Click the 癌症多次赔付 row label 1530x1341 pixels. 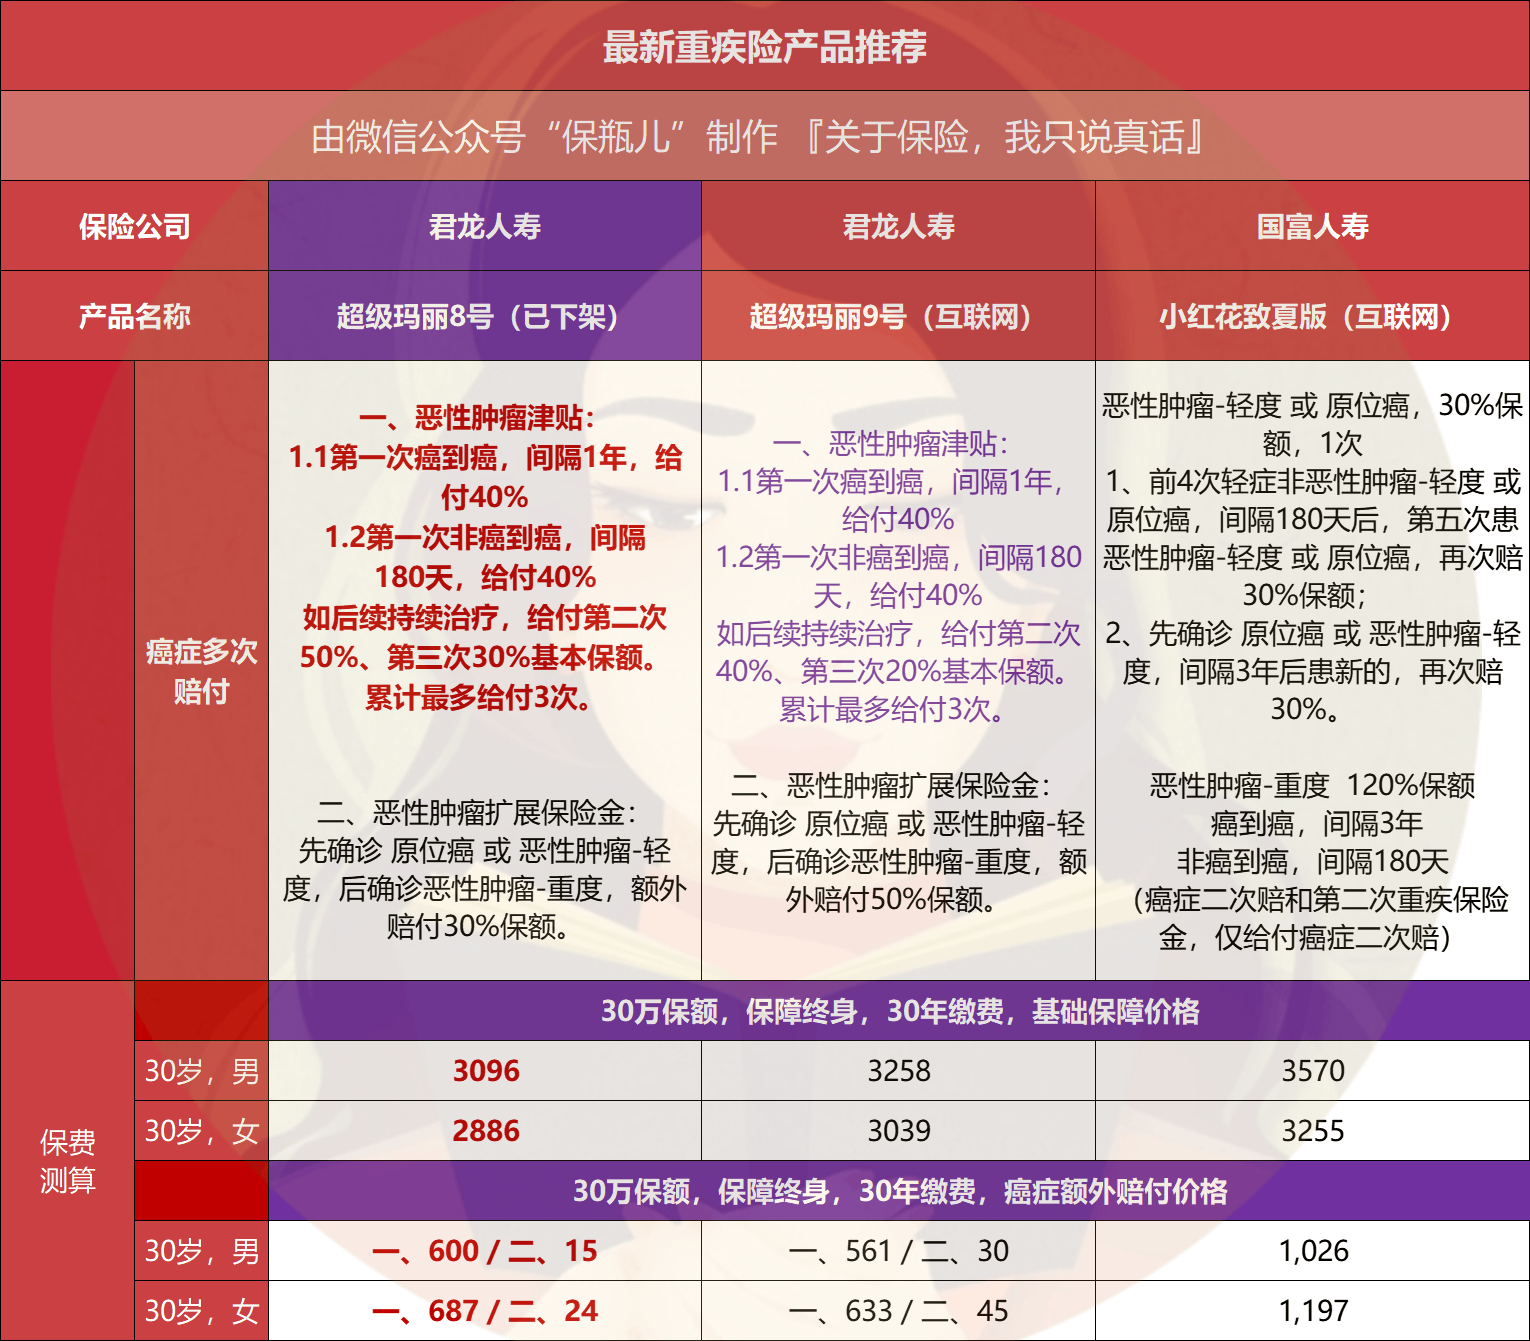(x=201, y=671)
